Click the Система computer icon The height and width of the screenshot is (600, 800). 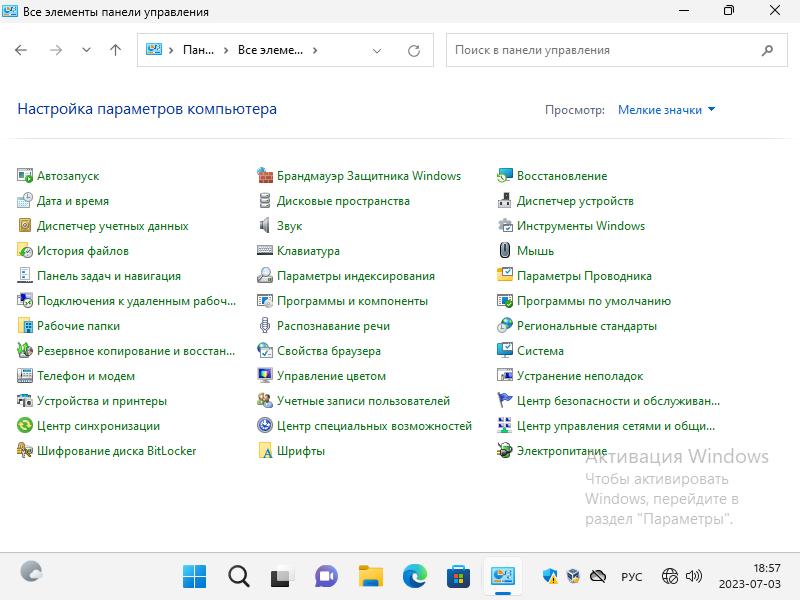(x=505, y=351)
